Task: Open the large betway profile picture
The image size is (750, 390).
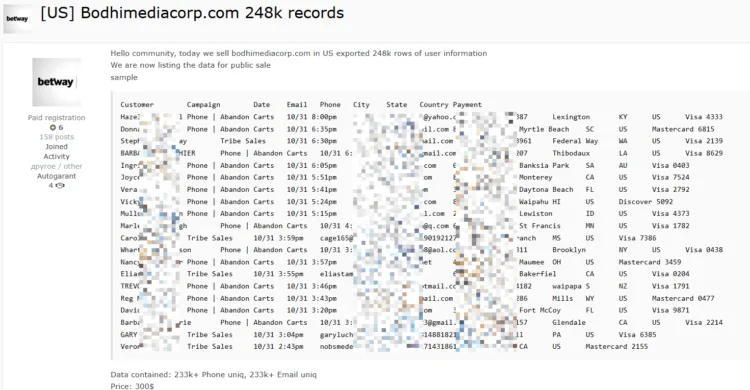Action: coord(56,82)
